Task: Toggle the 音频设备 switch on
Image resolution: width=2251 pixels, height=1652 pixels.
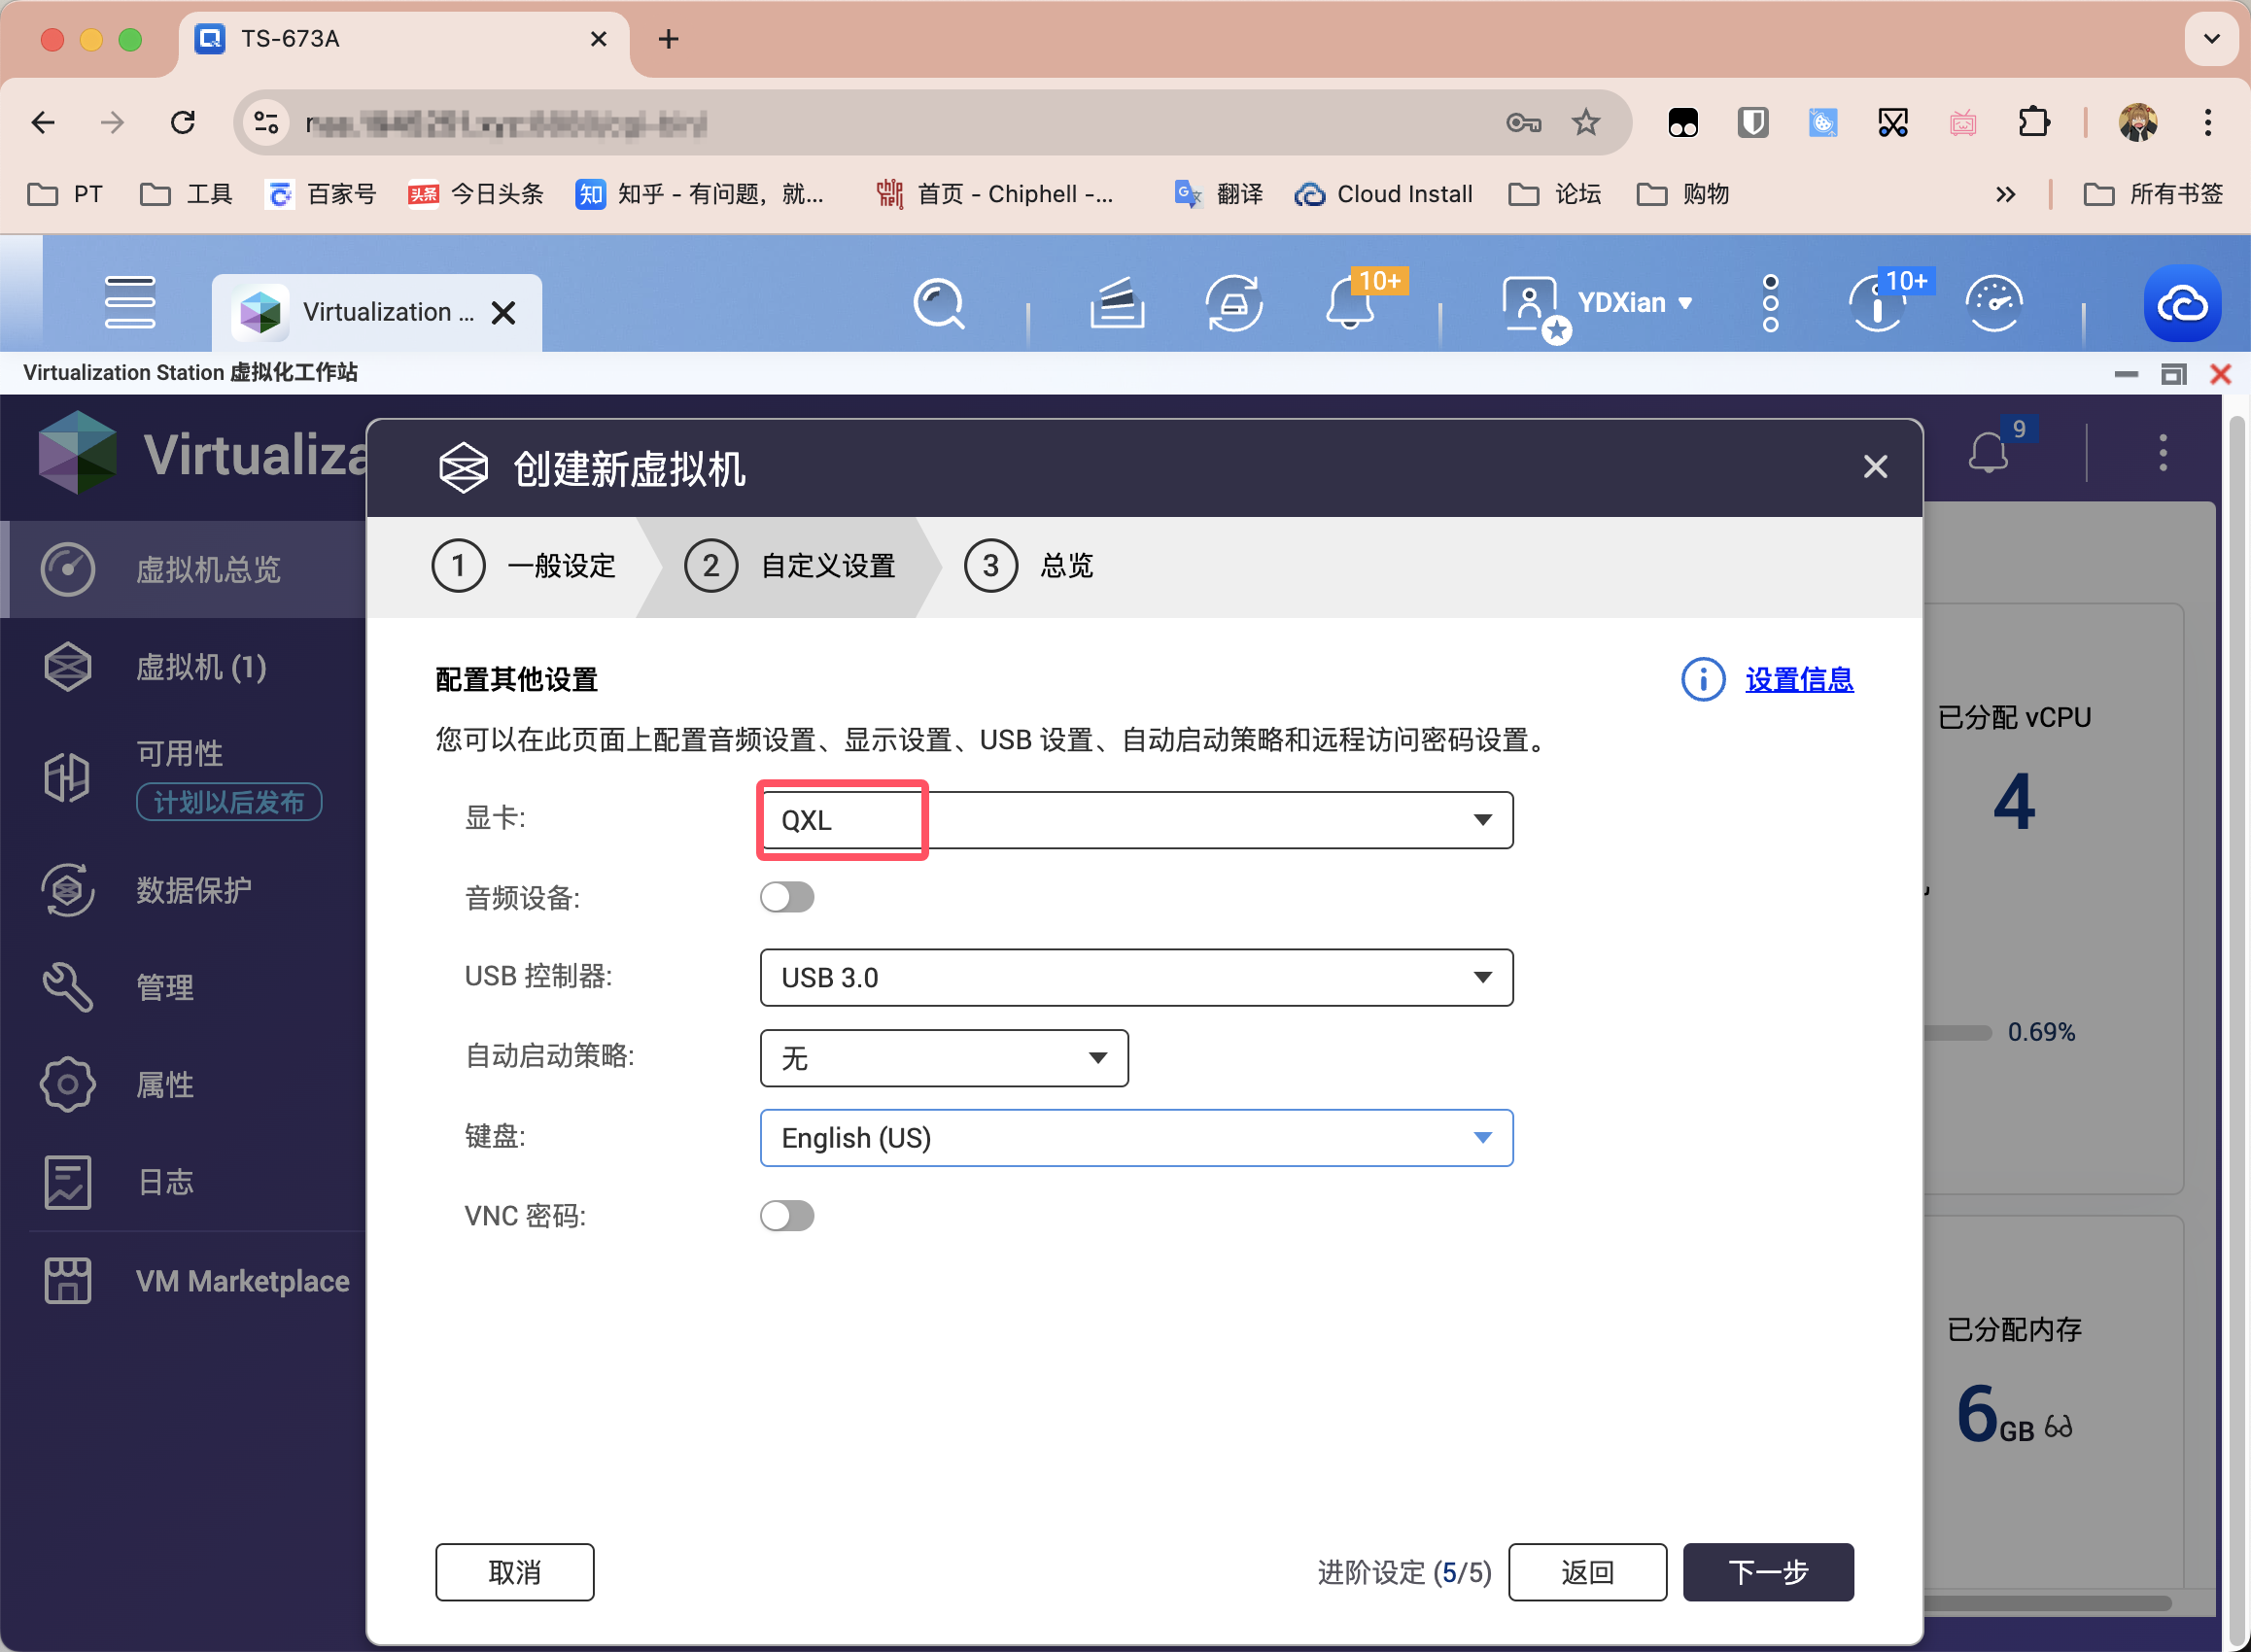Action: (790, 899)
